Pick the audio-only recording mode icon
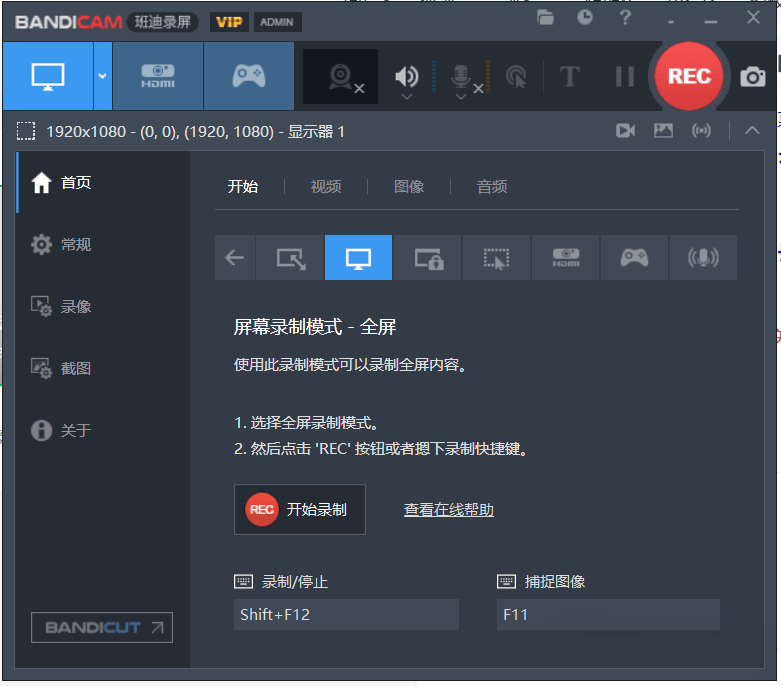The height and width of the screenshot is (686, 781). click(703, 258)
